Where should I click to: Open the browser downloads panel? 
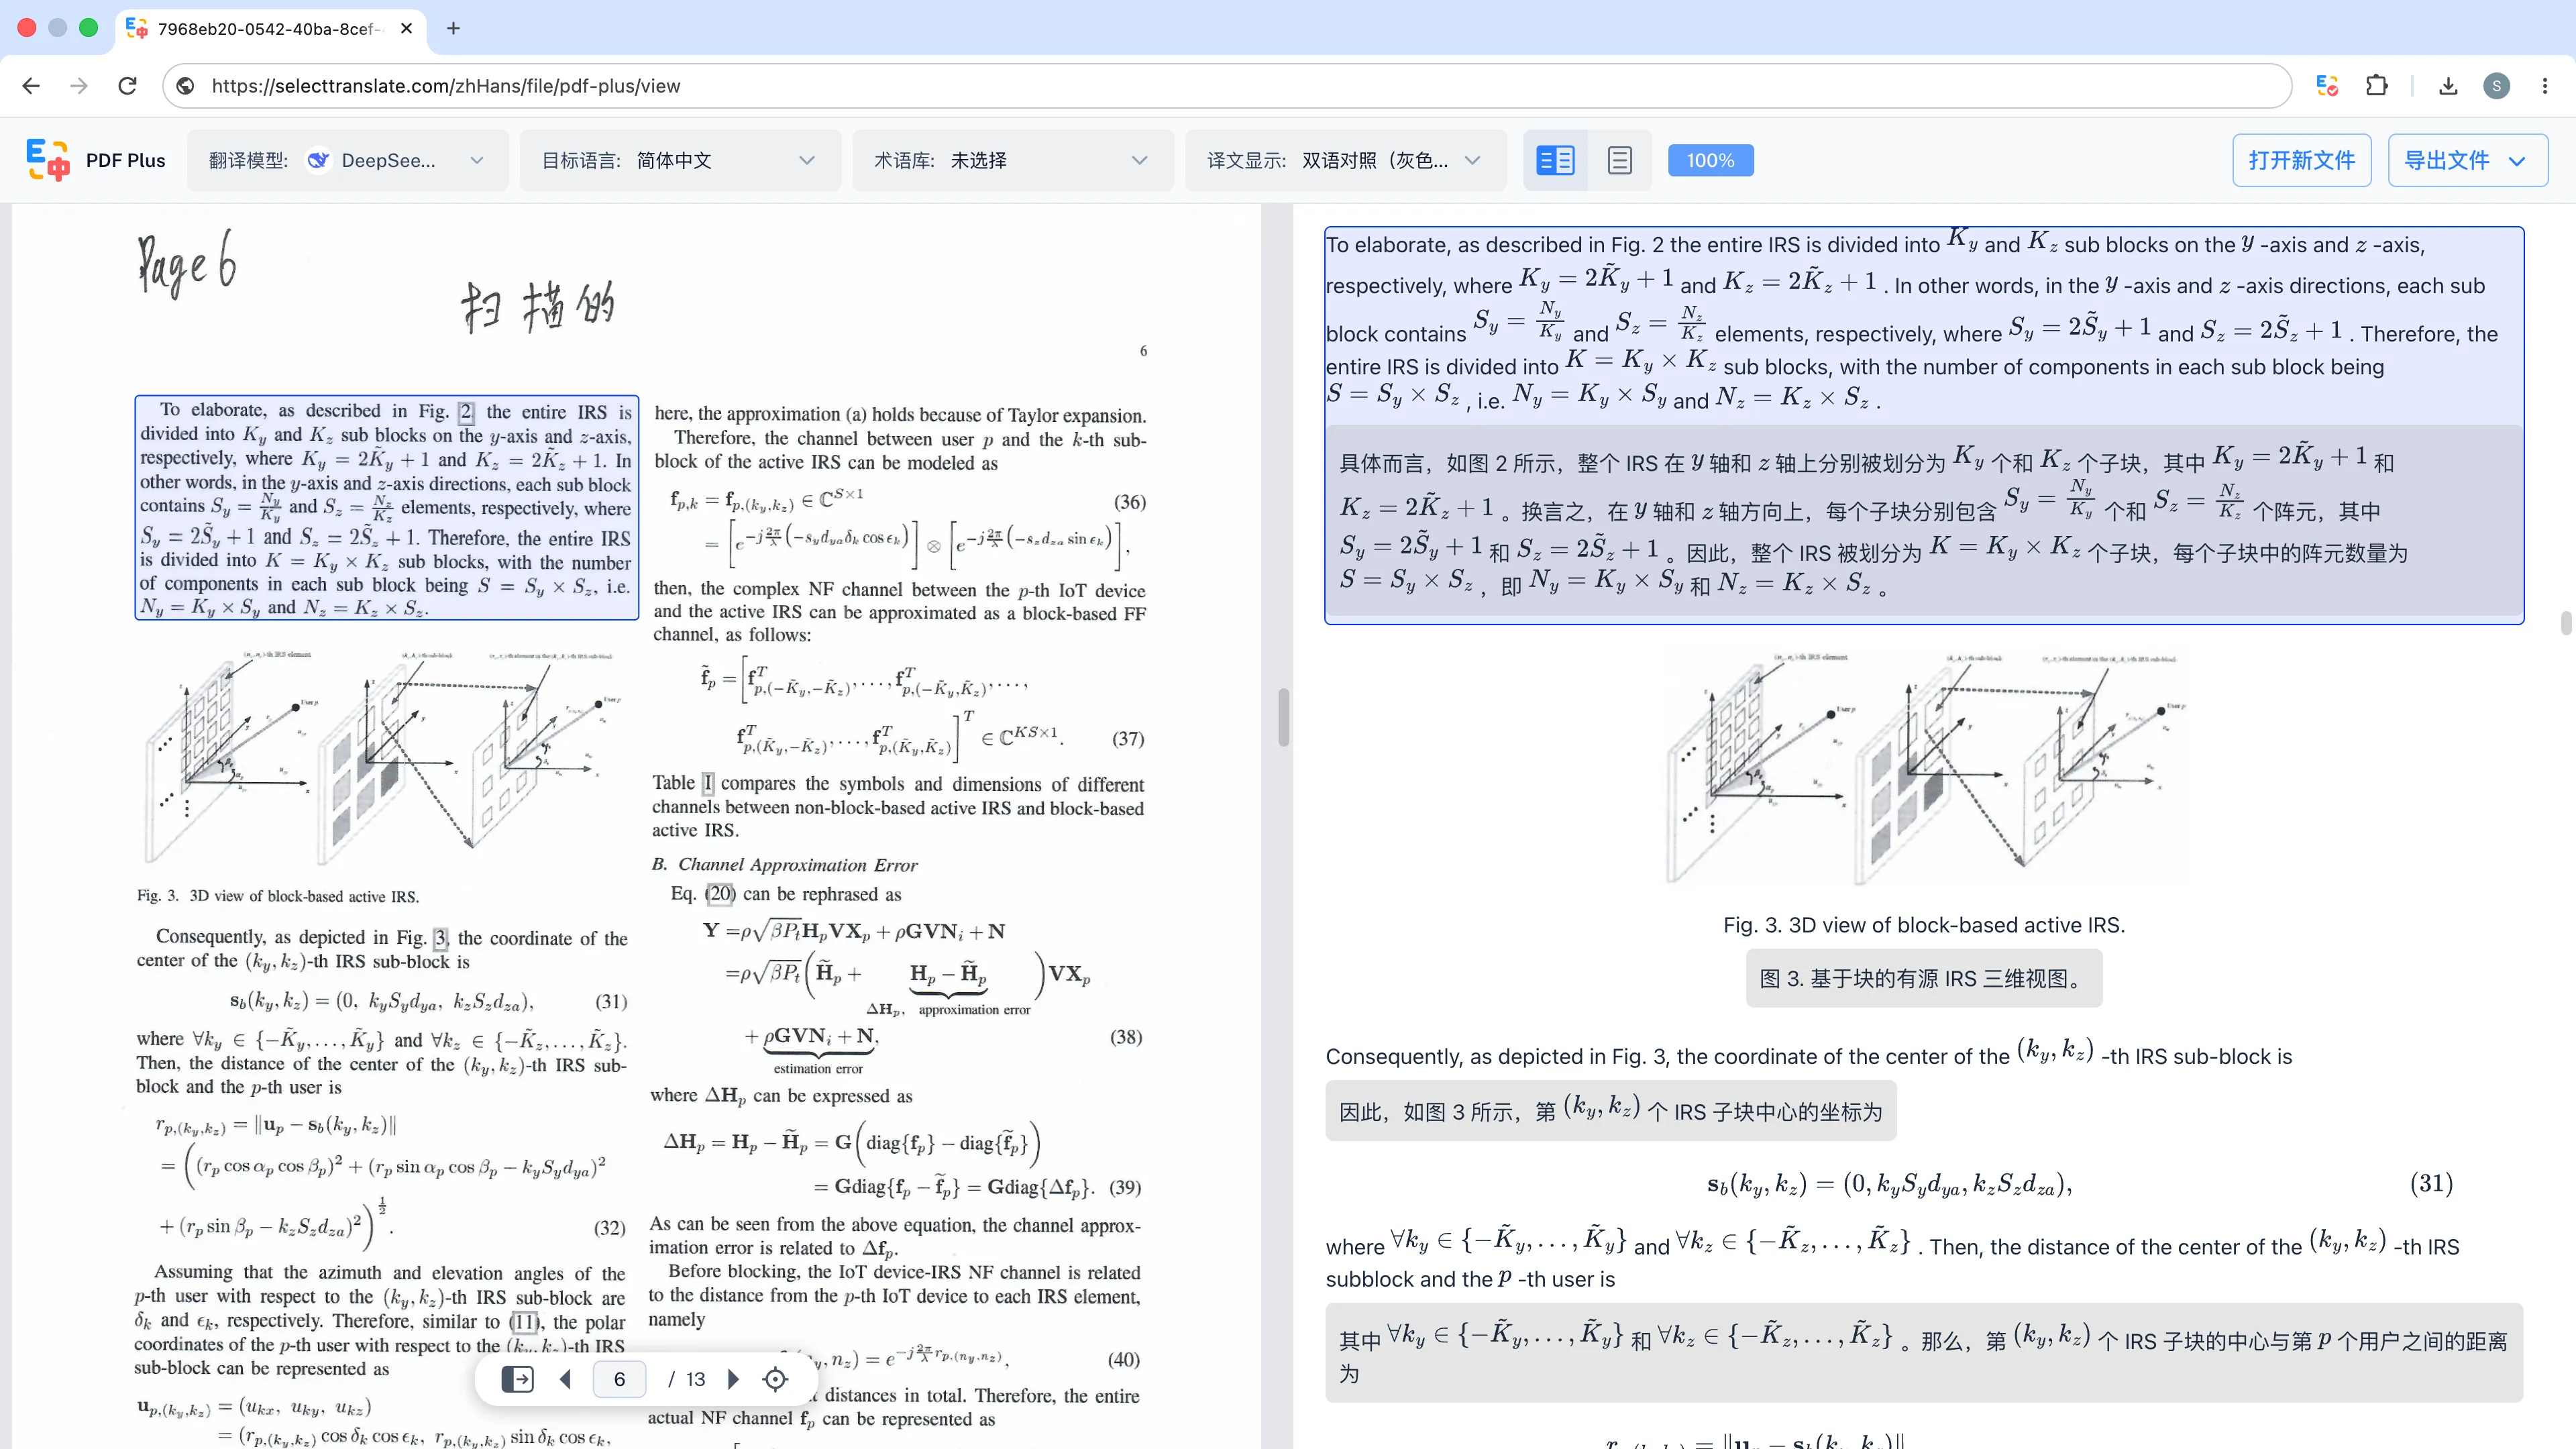pos(2448,86)
